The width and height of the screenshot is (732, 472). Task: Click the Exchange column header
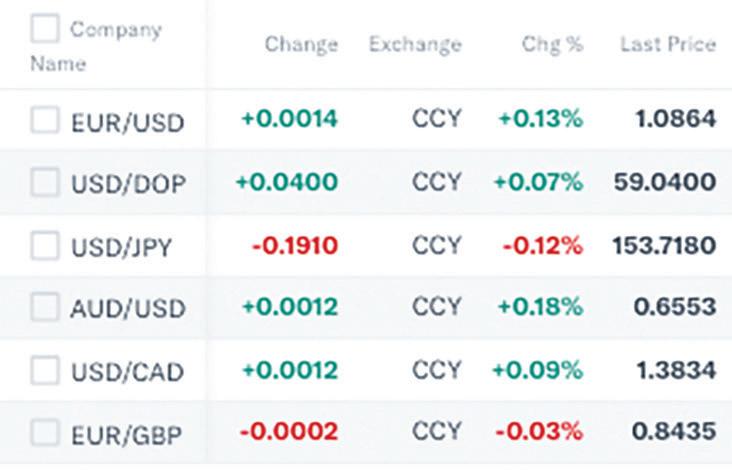click(x=415, y=45)
